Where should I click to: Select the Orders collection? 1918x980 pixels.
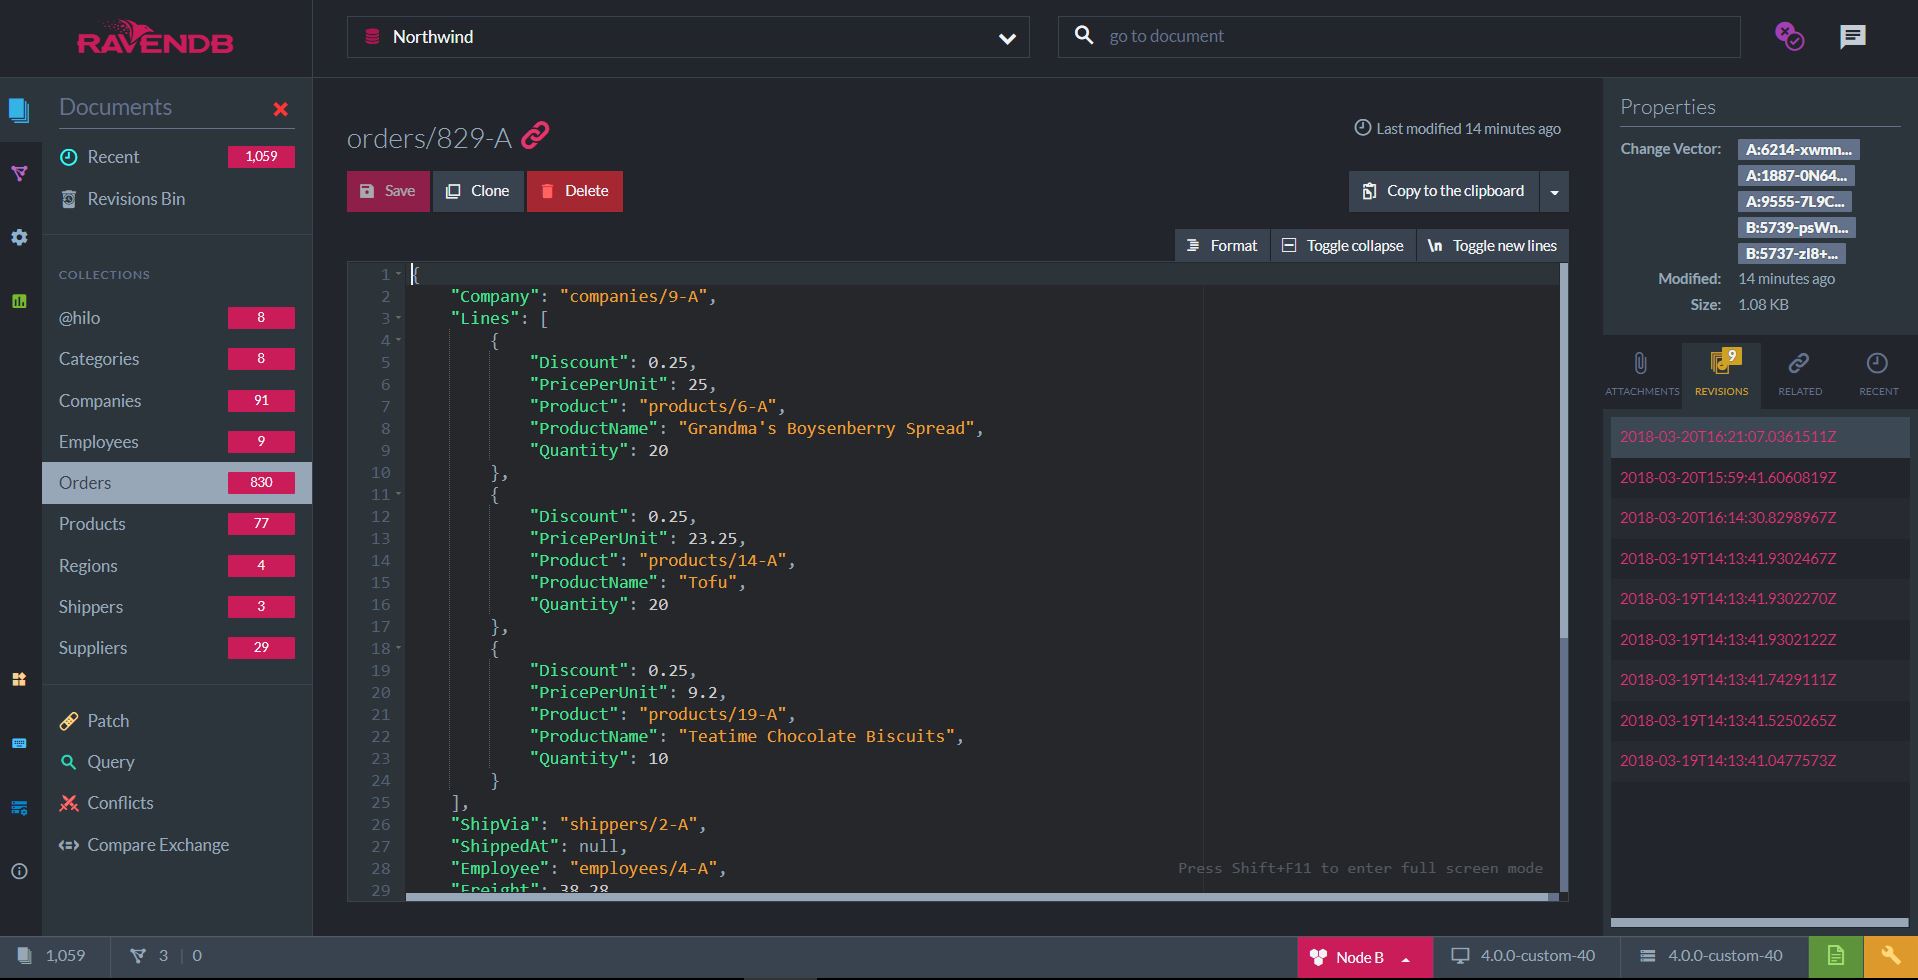click(177, 483)
